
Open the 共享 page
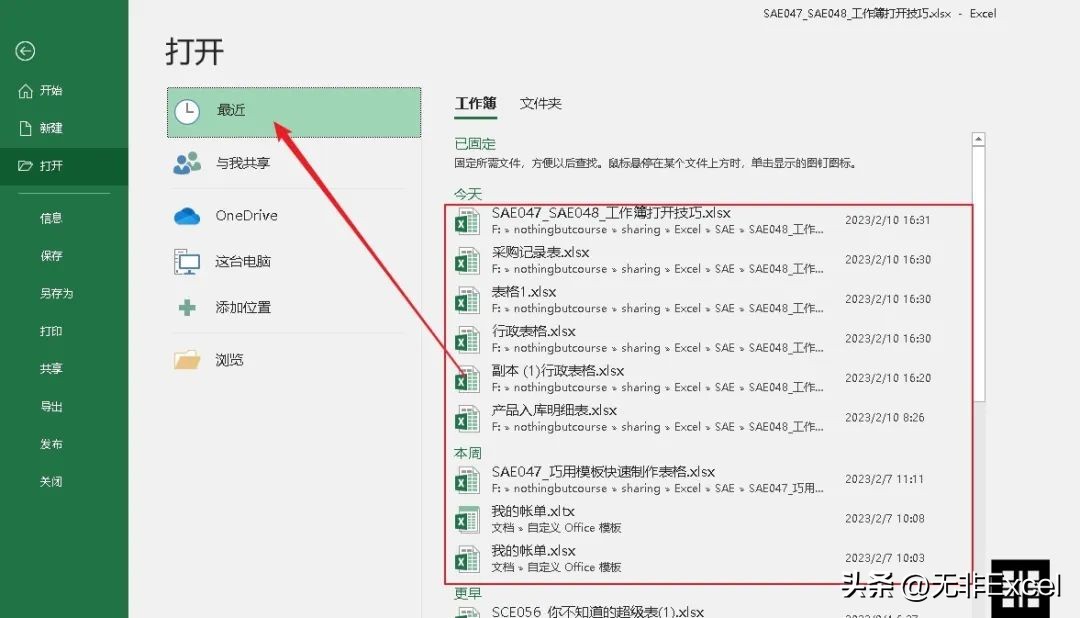(51, 369)
